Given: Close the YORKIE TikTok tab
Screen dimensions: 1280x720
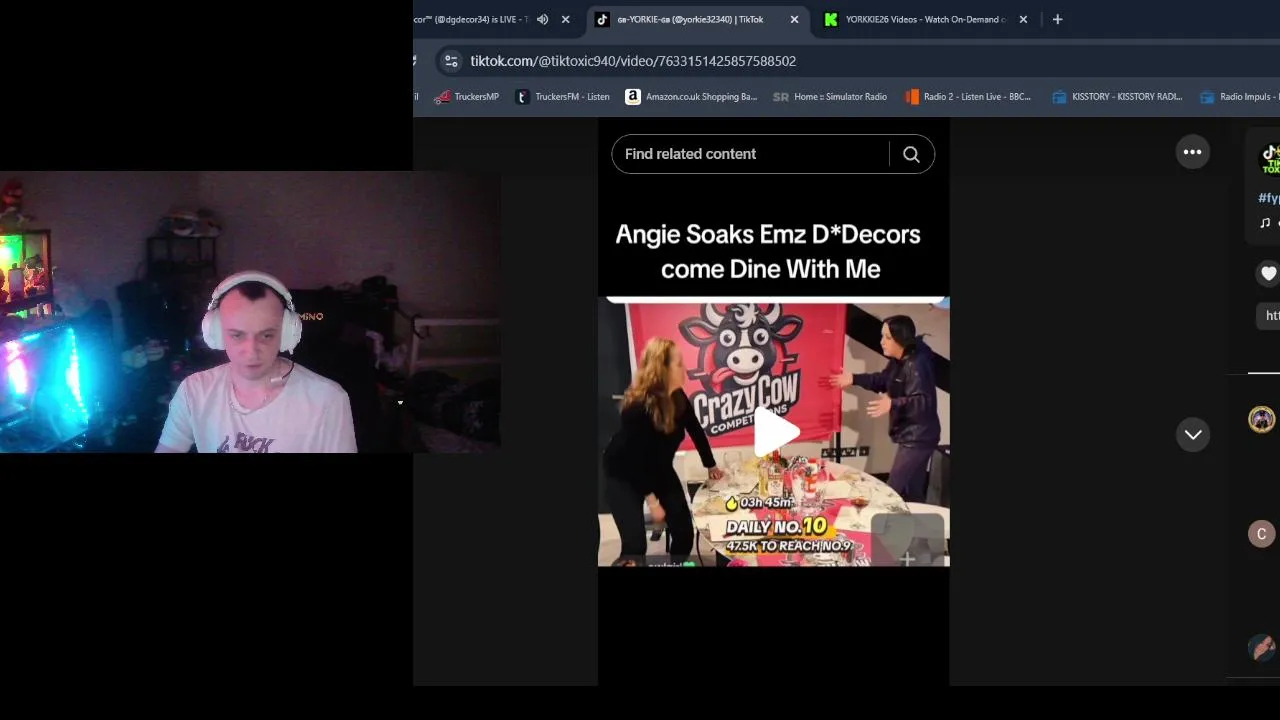Looking at the screenshot, I should (x=794, y=19).
